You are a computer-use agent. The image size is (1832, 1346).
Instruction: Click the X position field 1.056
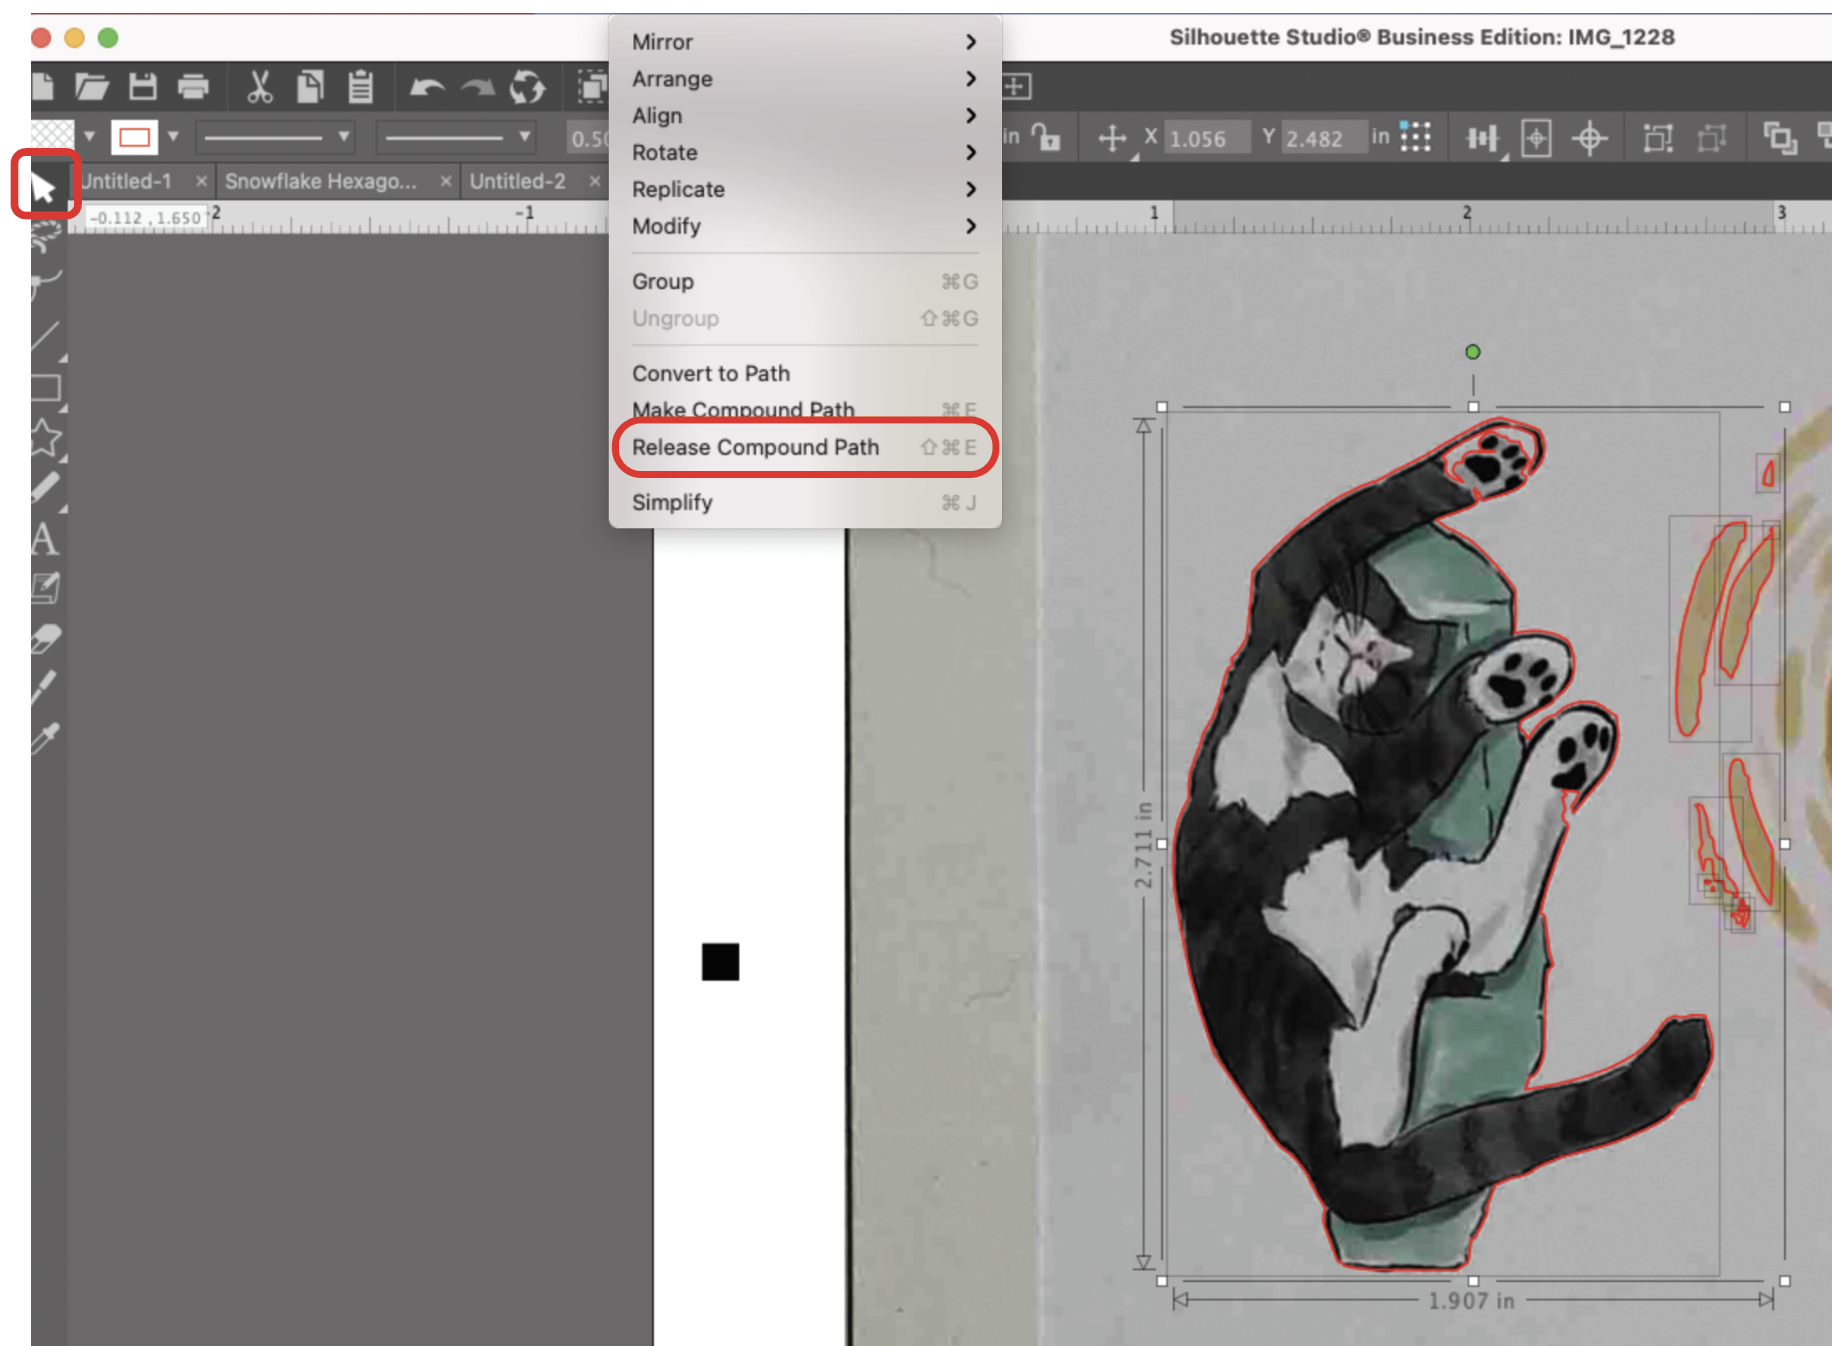[x=1207, y=138]
